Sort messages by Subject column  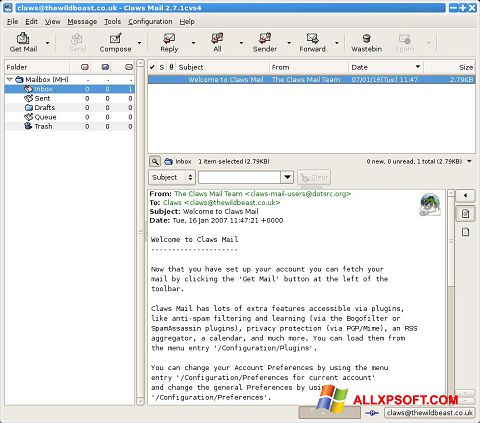click(223, 67)
